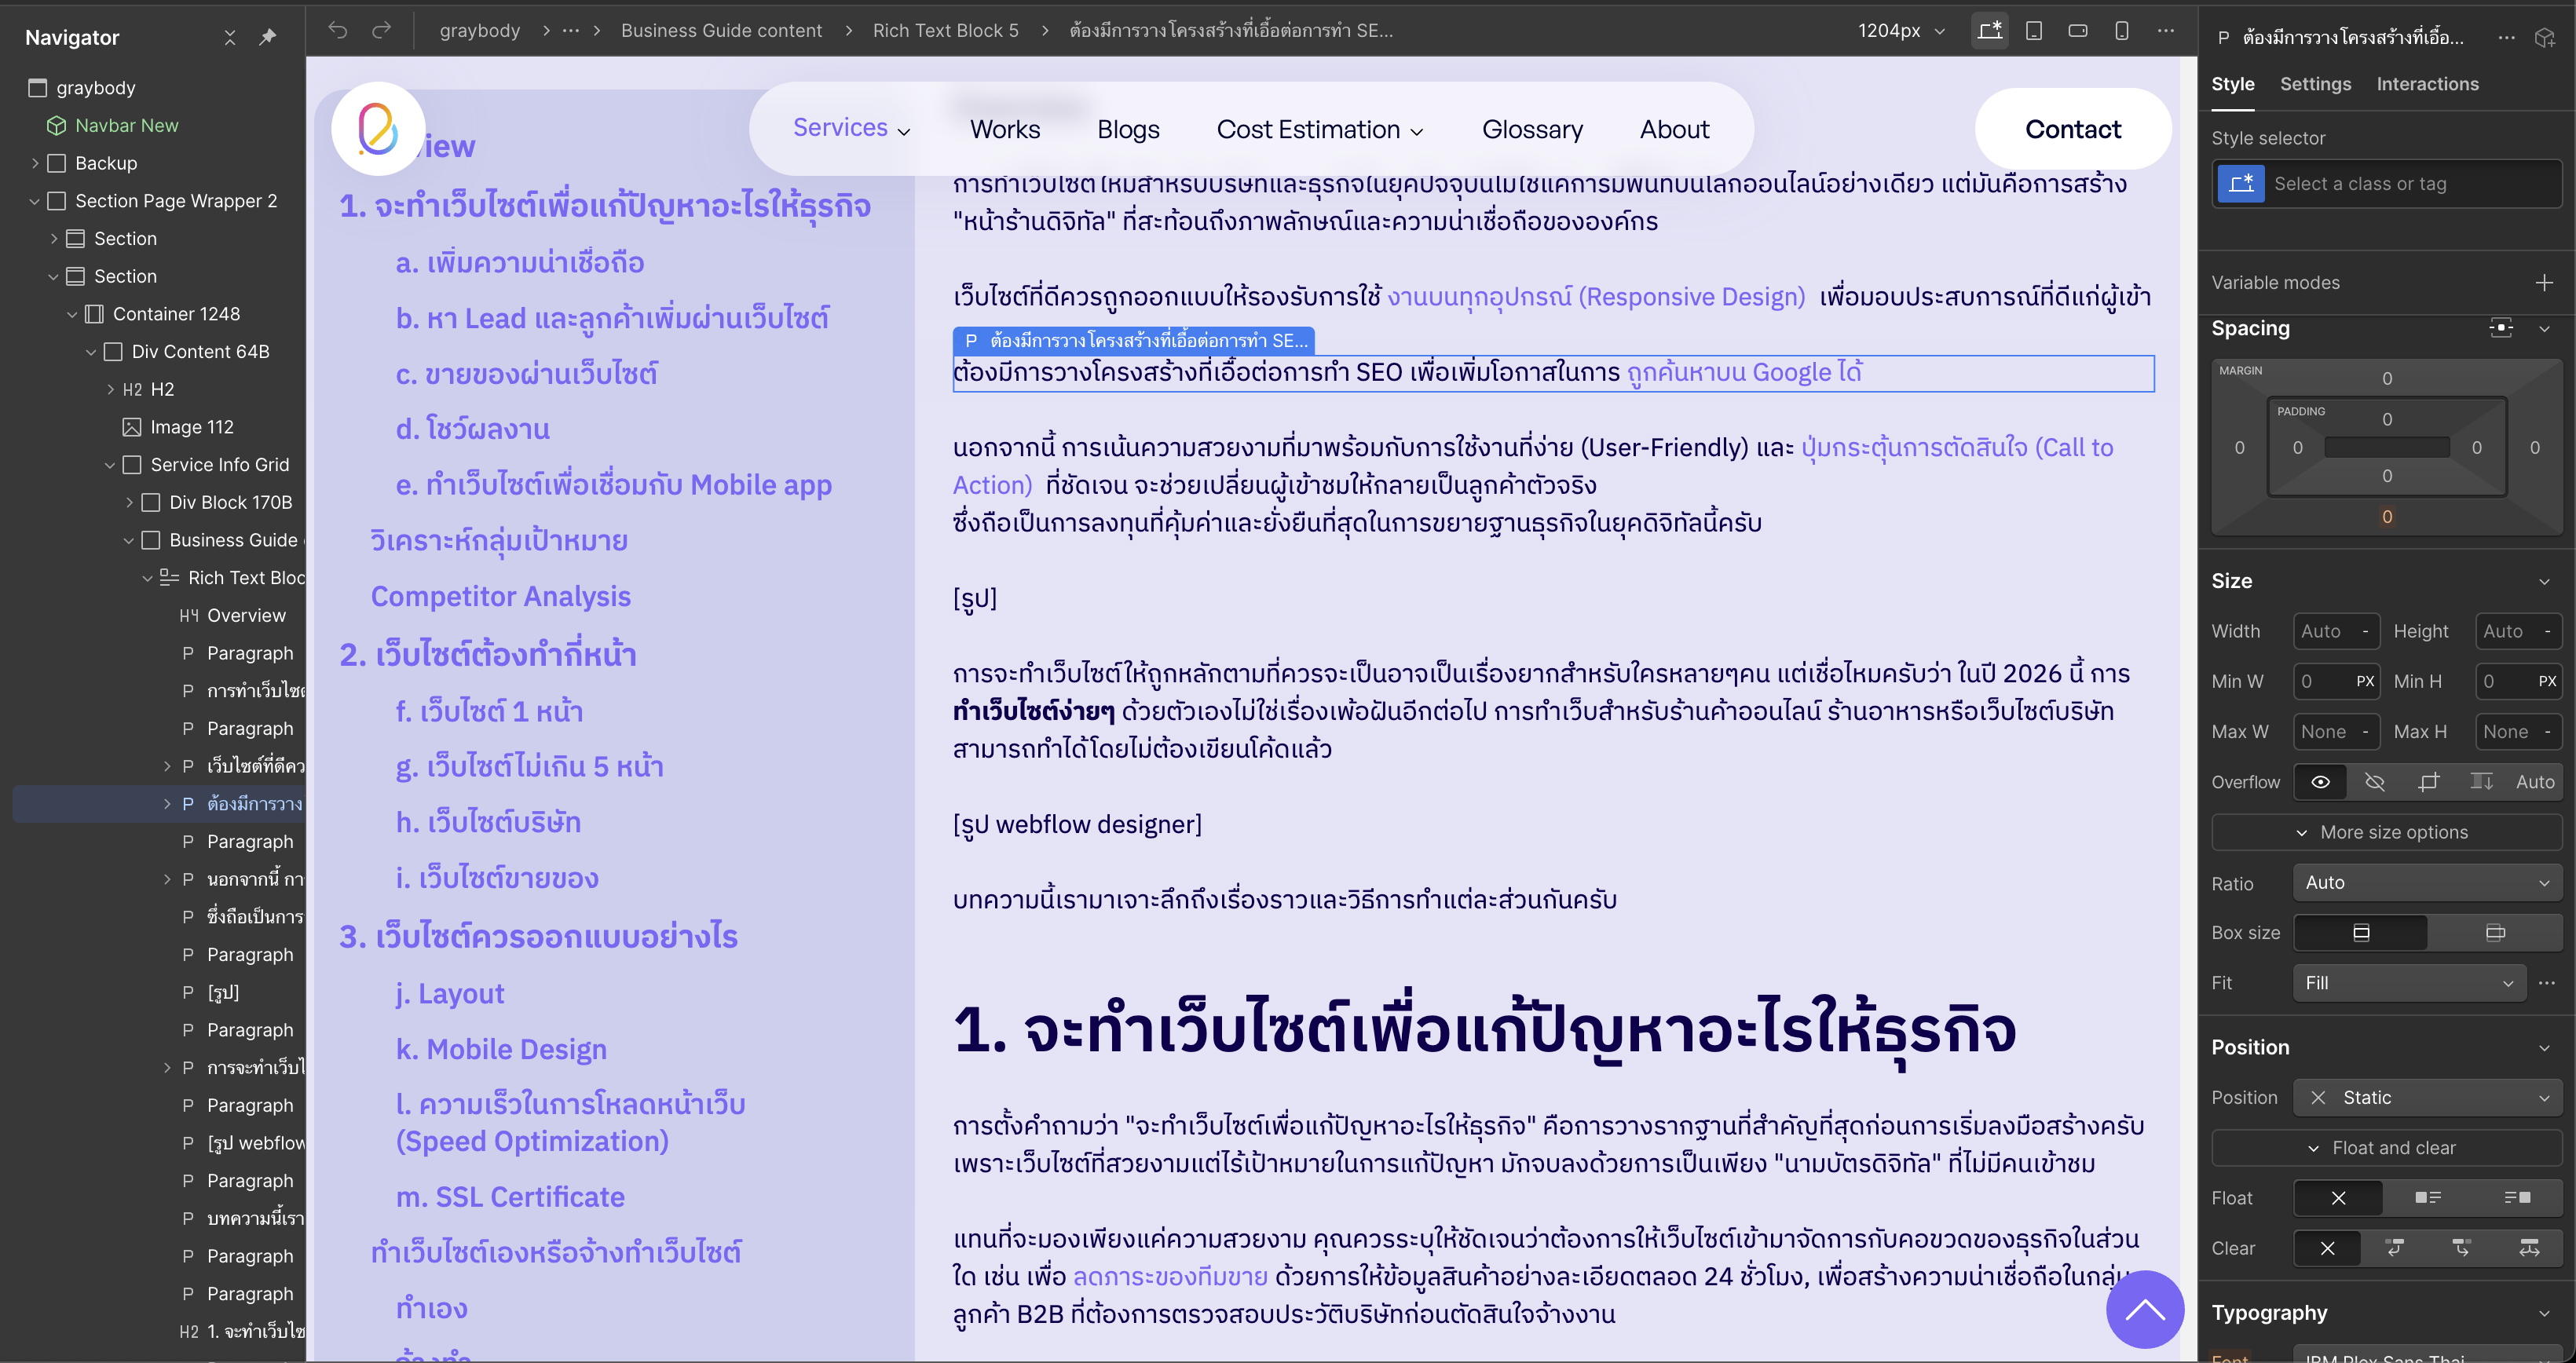Collapse Container 1248 node
This screenshot has width=2576, height=1363.
(72, 314)
